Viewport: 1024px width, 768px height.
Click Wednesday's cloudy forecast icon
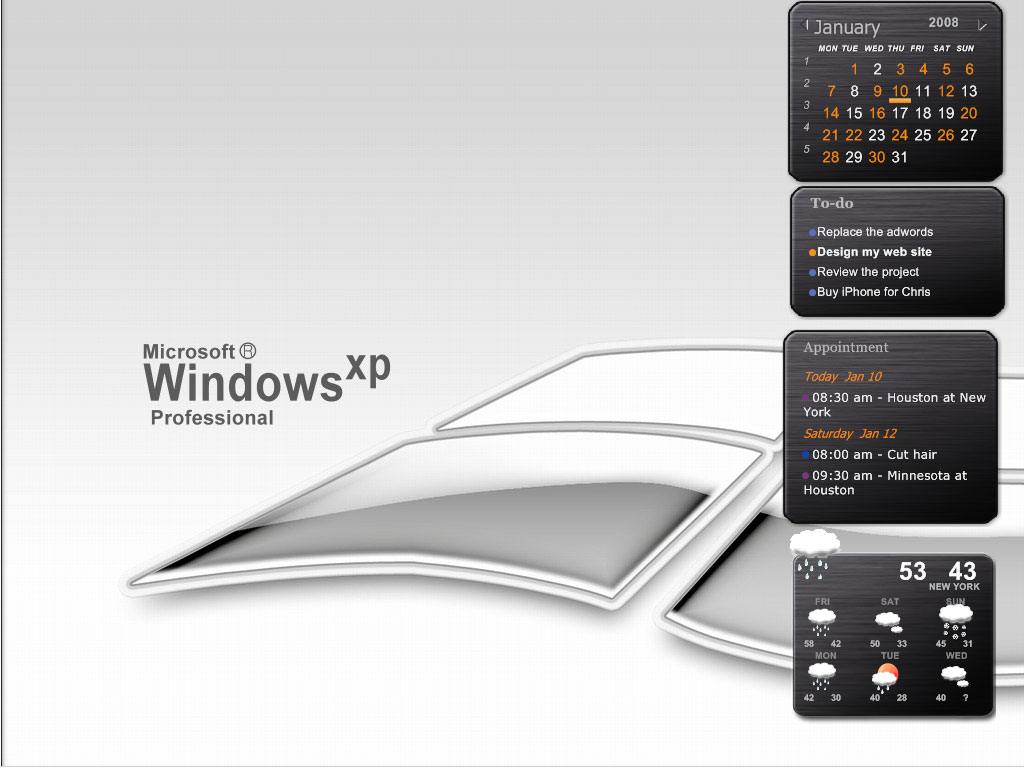coord(955,675)
